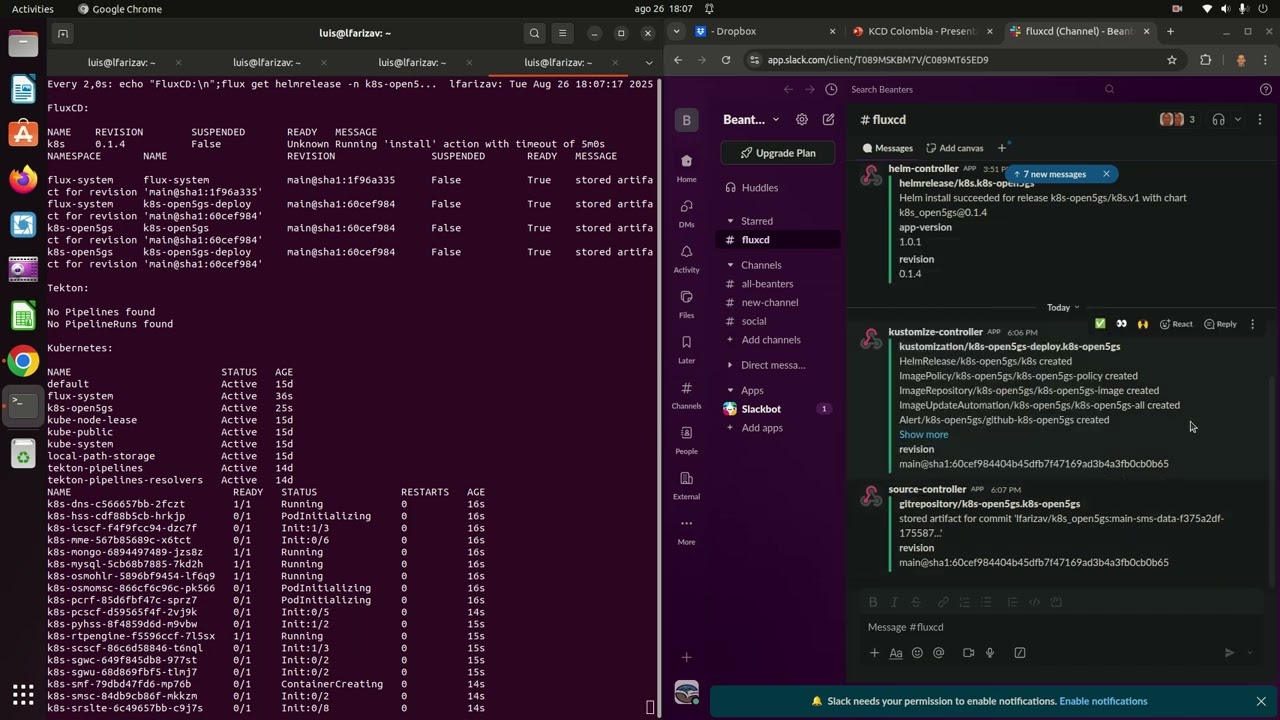Click Add canvas tab
Screen dimensions: 1280x720
point(955,148)
